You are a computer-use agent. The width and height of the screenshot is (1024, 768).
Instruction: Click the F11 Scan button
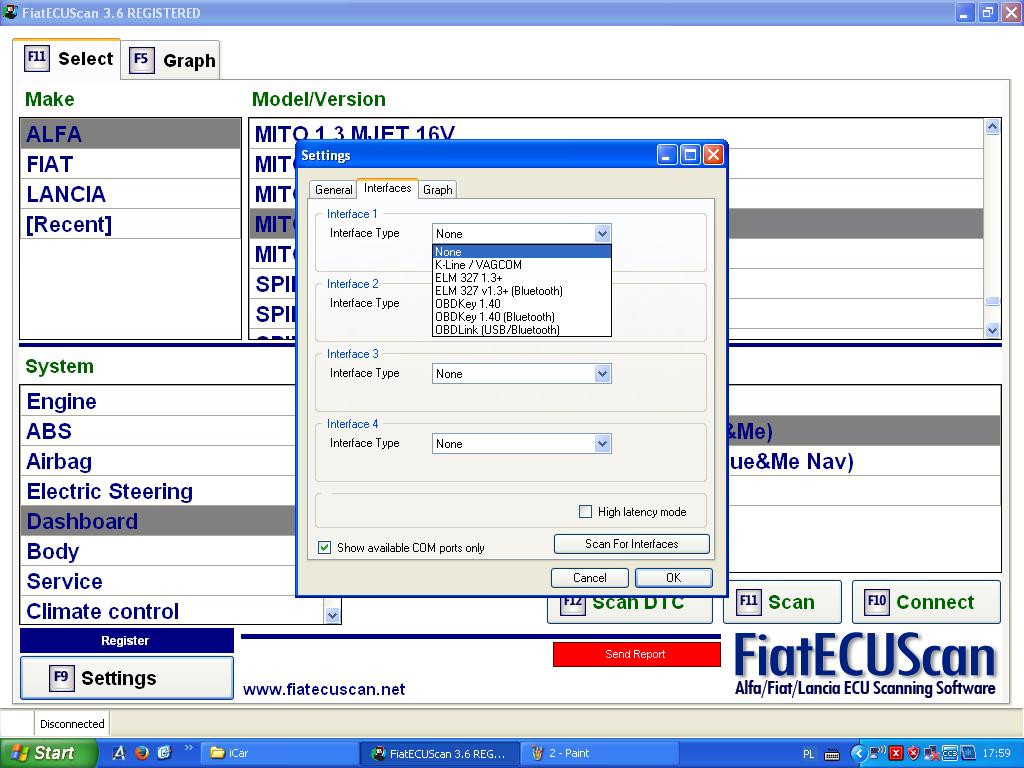782,601
